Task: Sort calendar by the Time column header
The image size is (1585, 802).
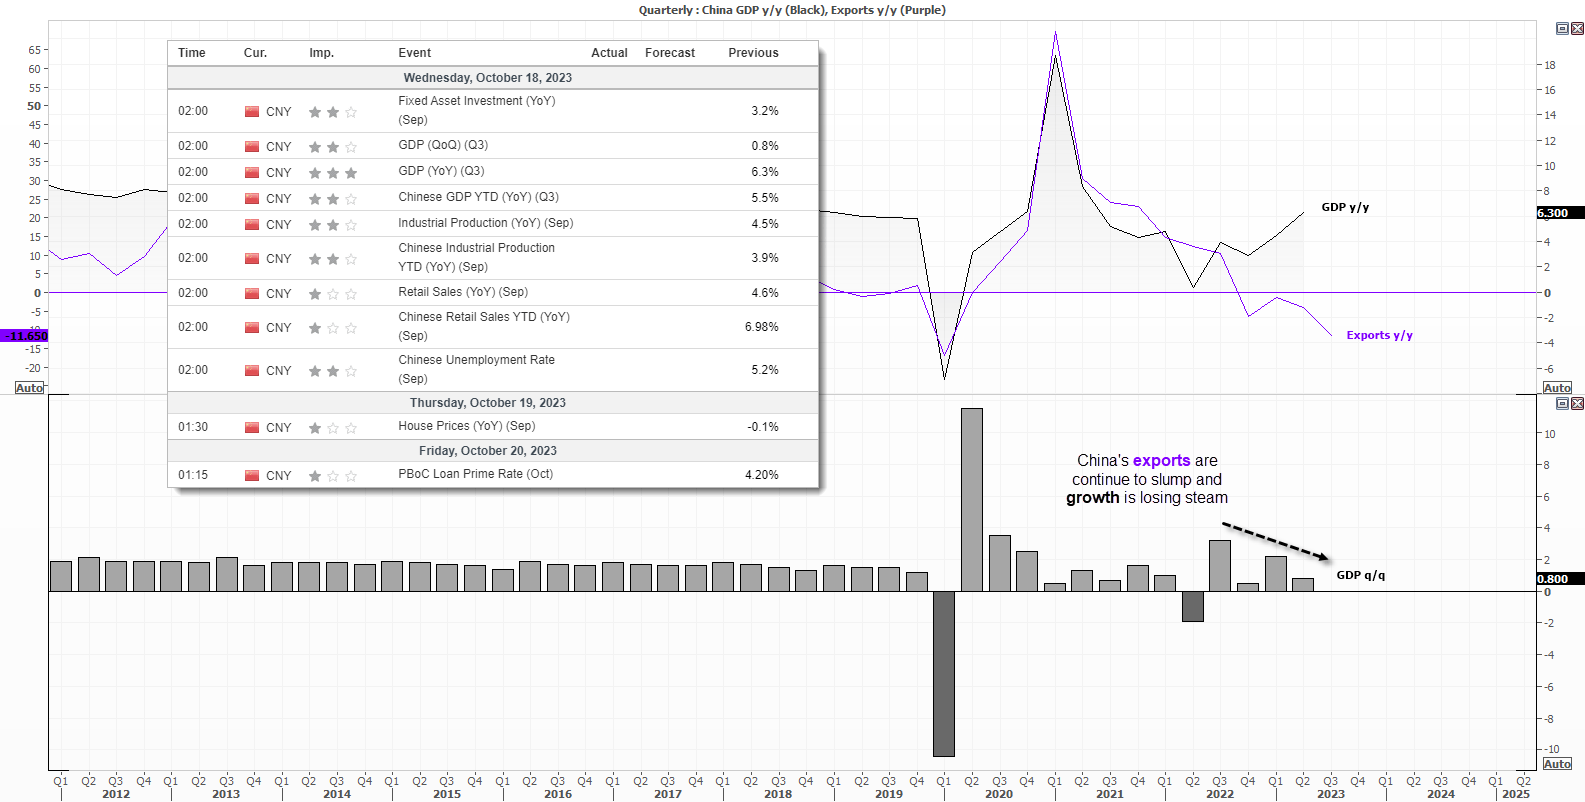Action: [x=191, y=53]
